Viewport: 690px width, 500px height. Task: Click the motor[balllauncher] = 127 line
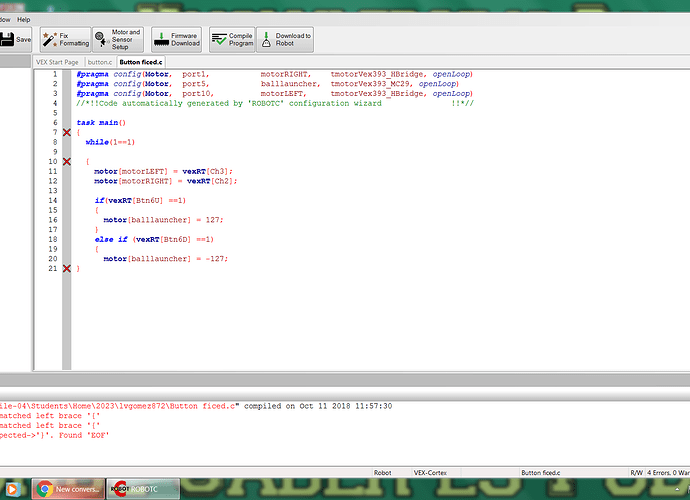pyautogui.click(x=163, y=220)
